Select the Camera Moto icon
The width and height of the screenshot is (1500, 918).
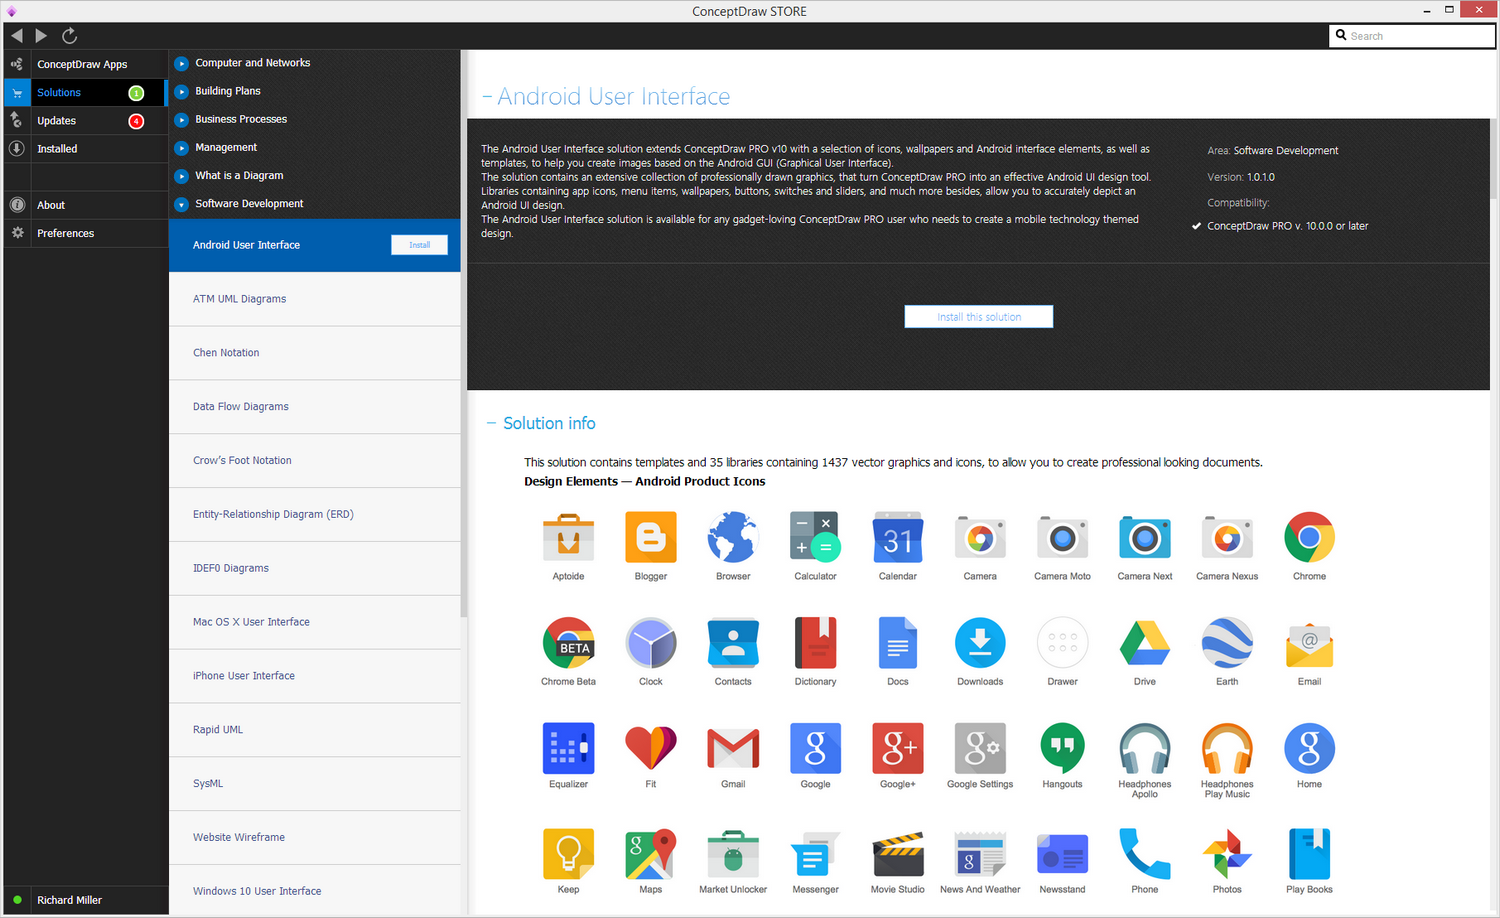[1062, 537]
